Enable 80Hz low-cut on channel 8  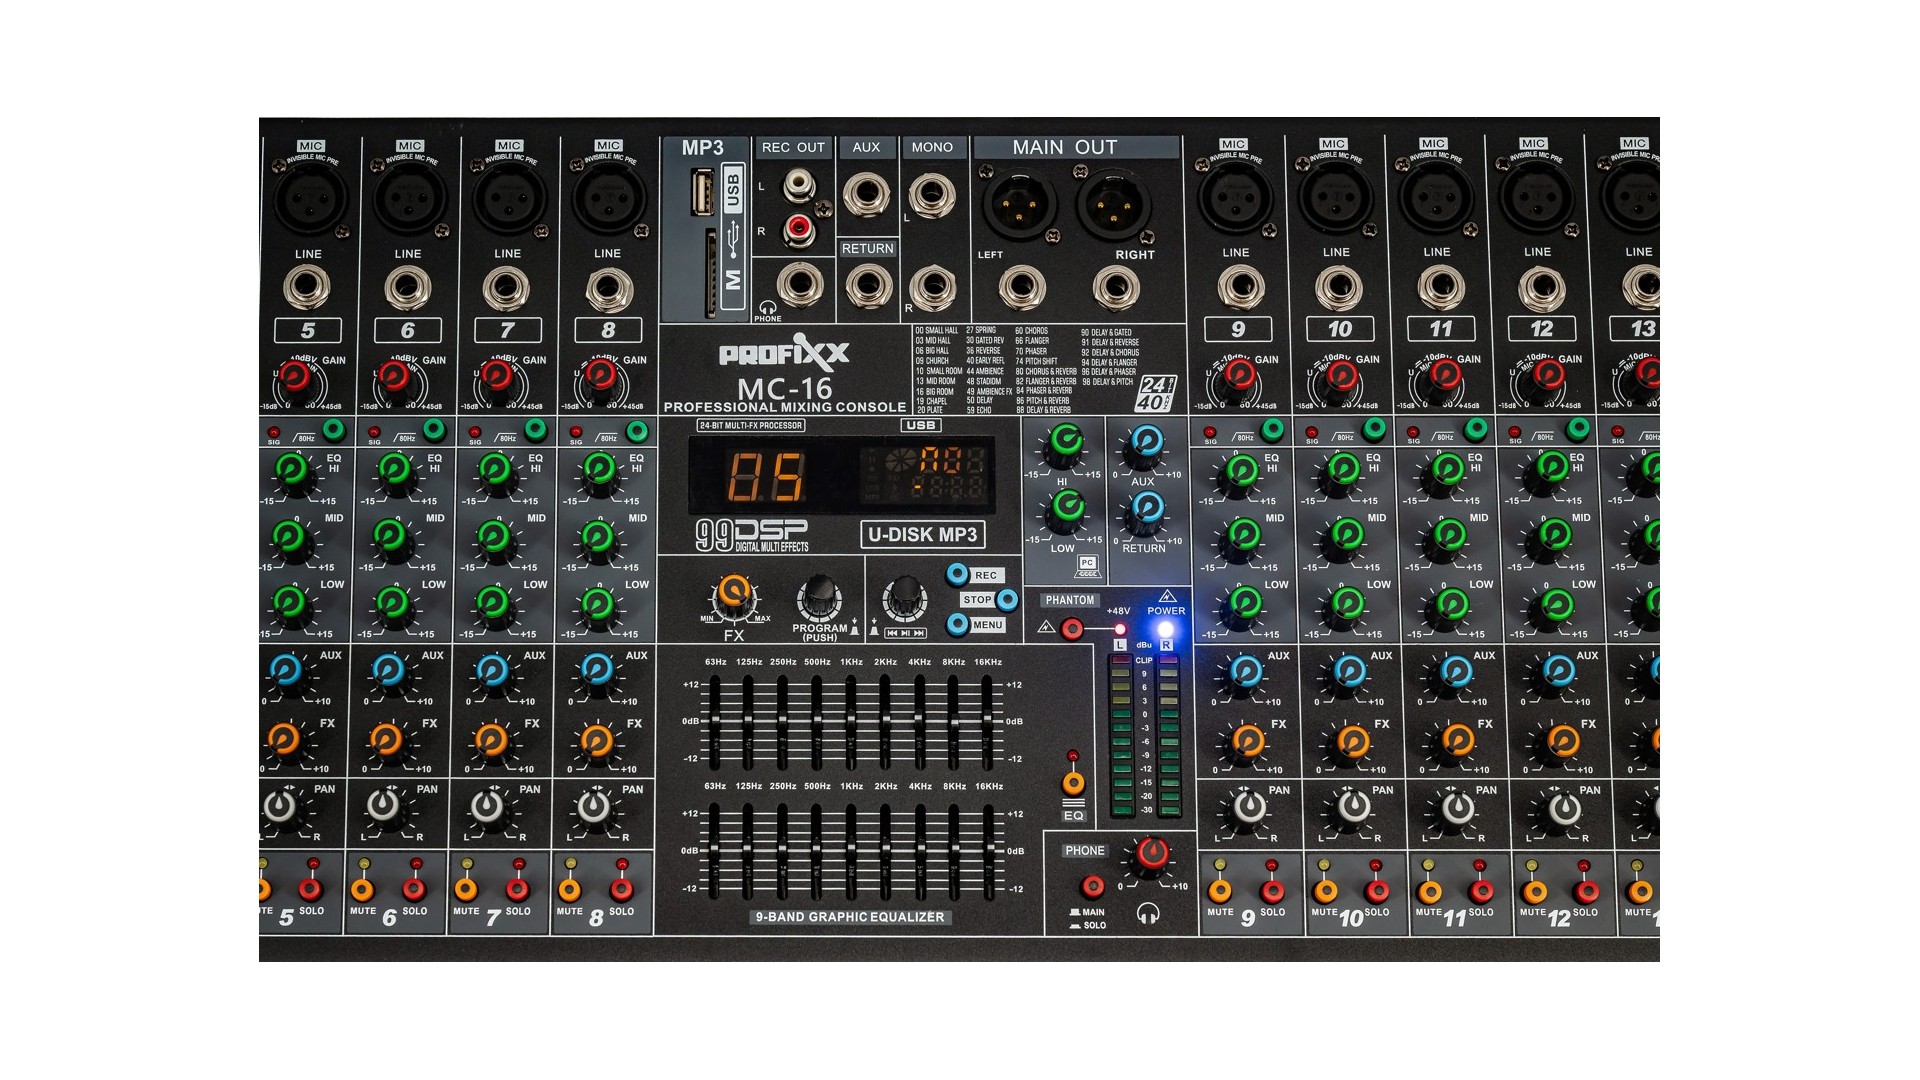[637, 430]
